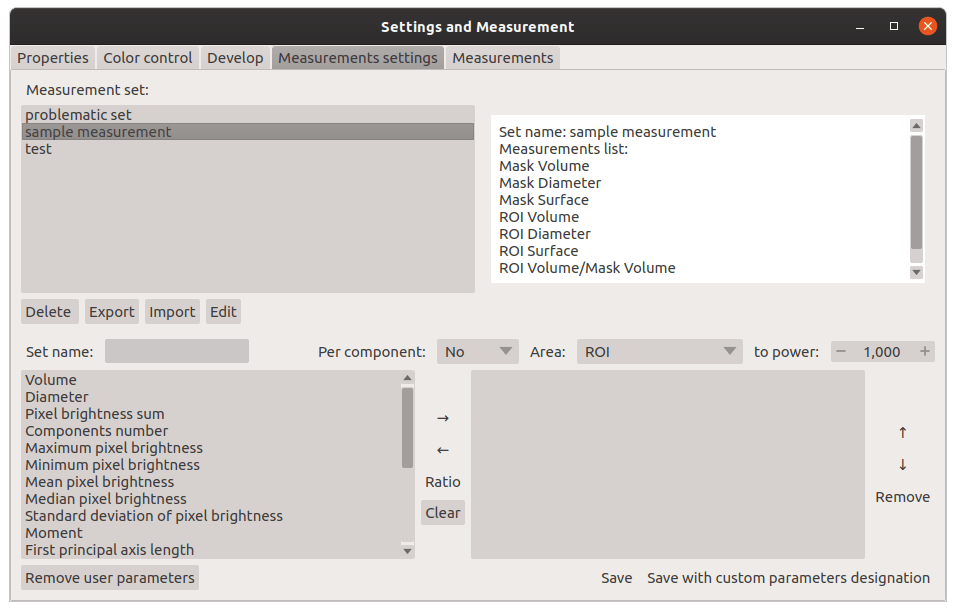The width and height of the screenshot is (956, 611).
Task: Click the set details pane scrollbar thumb
Action: tap(916, 192)
